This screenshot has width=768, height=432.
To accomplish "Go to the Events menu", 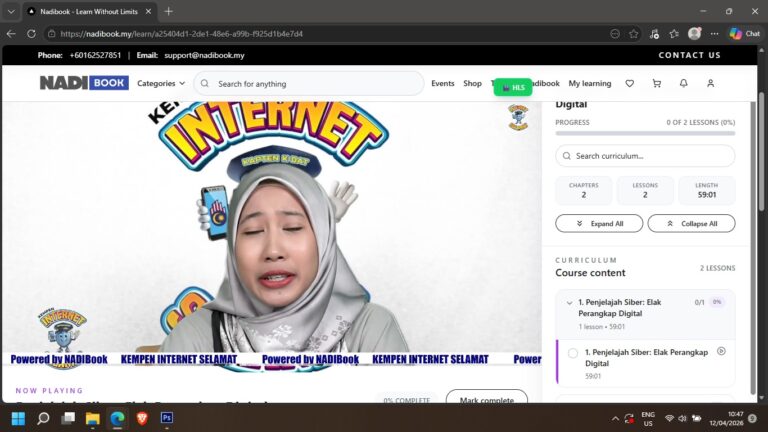I will click(442, 83).
